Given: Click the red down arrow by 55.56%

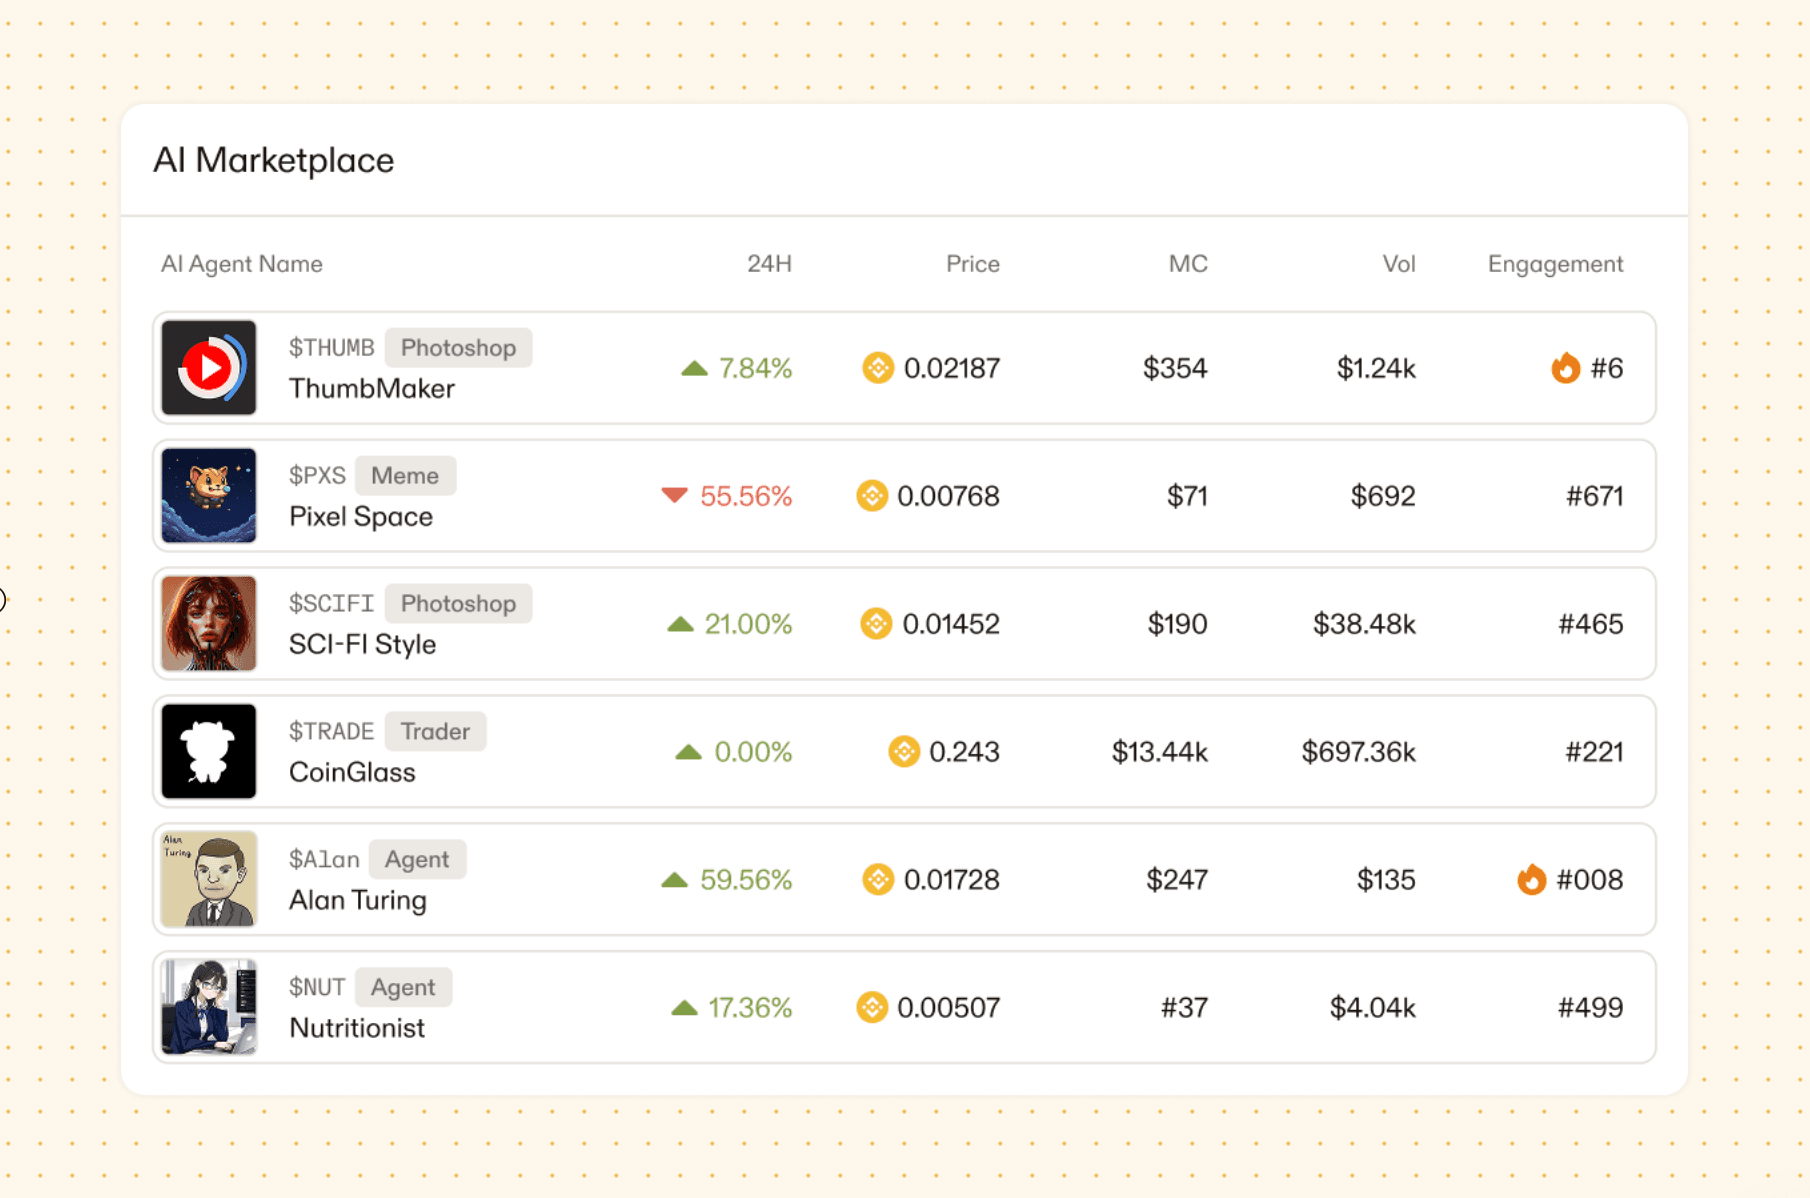Looking at the screenshot, I should click(675, 496).
